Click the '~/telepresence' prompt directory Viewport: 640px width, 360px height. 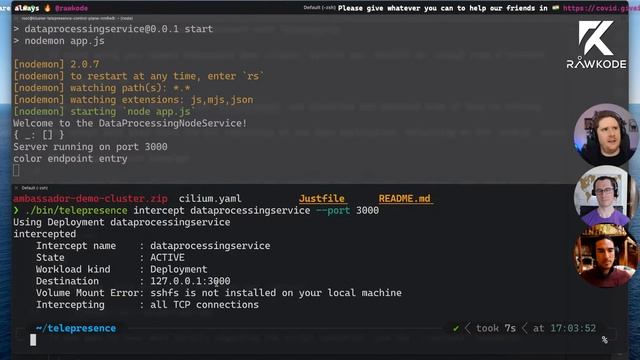tap(76, 328)
